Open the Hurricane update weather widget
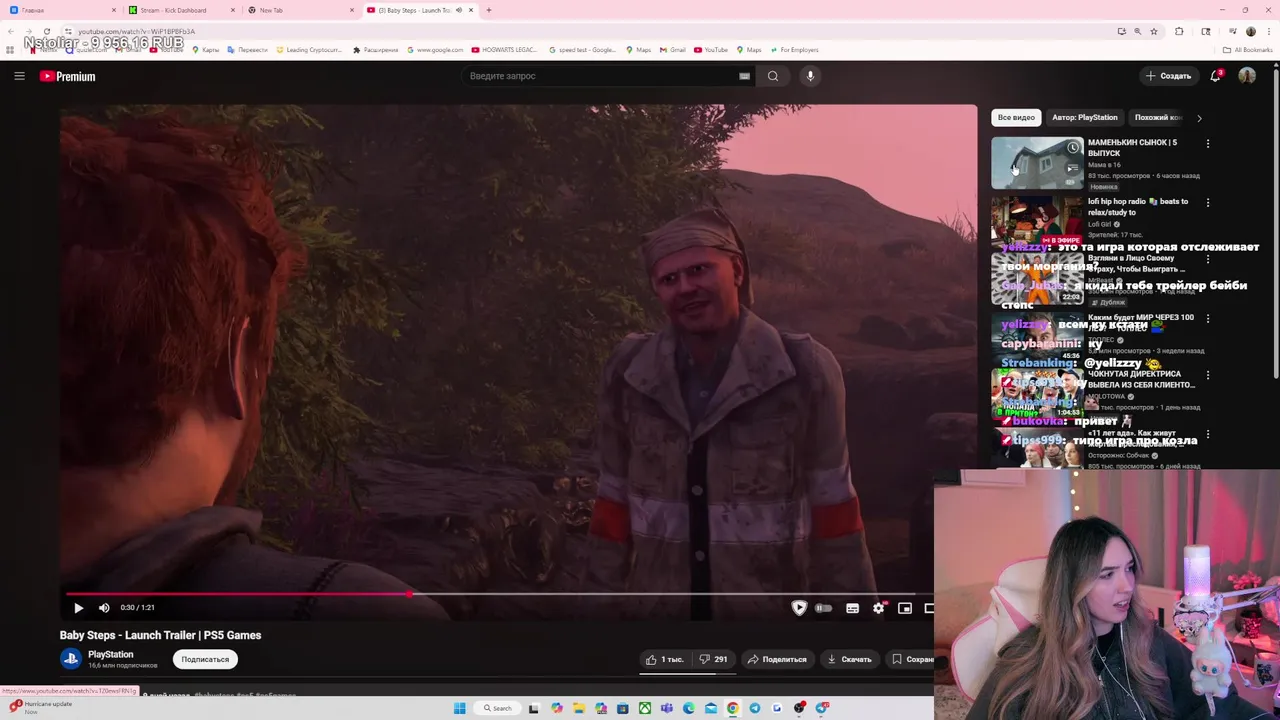The width and height of the screenshot is (1280, 720). [x=40, y=706]
